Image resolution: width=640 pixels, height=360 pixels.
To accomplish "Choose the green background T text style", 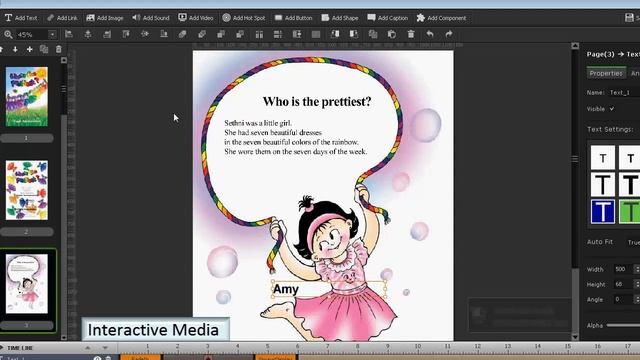I will [629, 211].
